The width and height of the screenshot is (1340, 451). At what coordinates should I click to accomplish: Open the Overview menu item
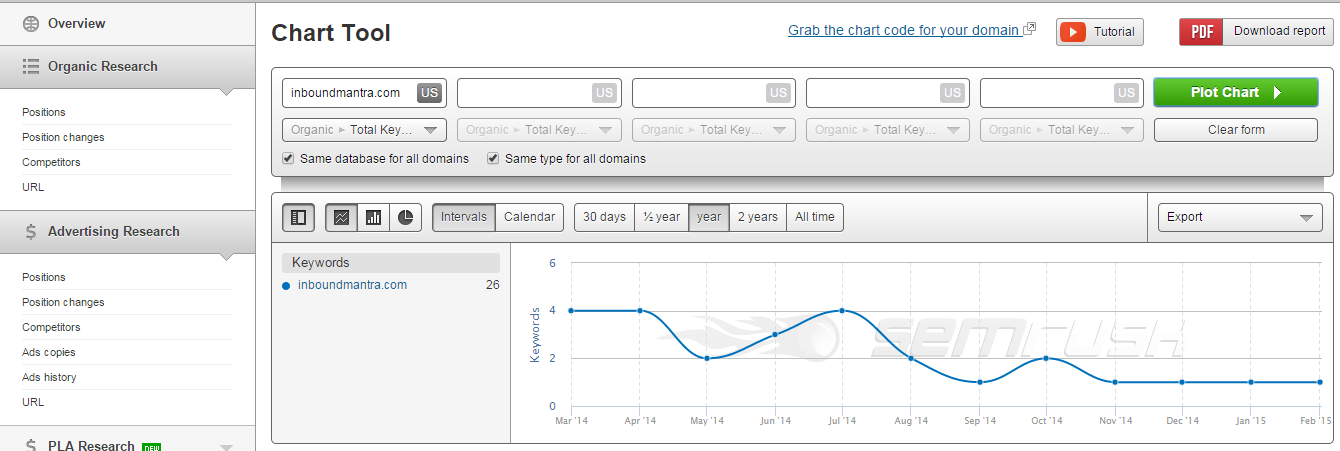(x=127, y=23)
